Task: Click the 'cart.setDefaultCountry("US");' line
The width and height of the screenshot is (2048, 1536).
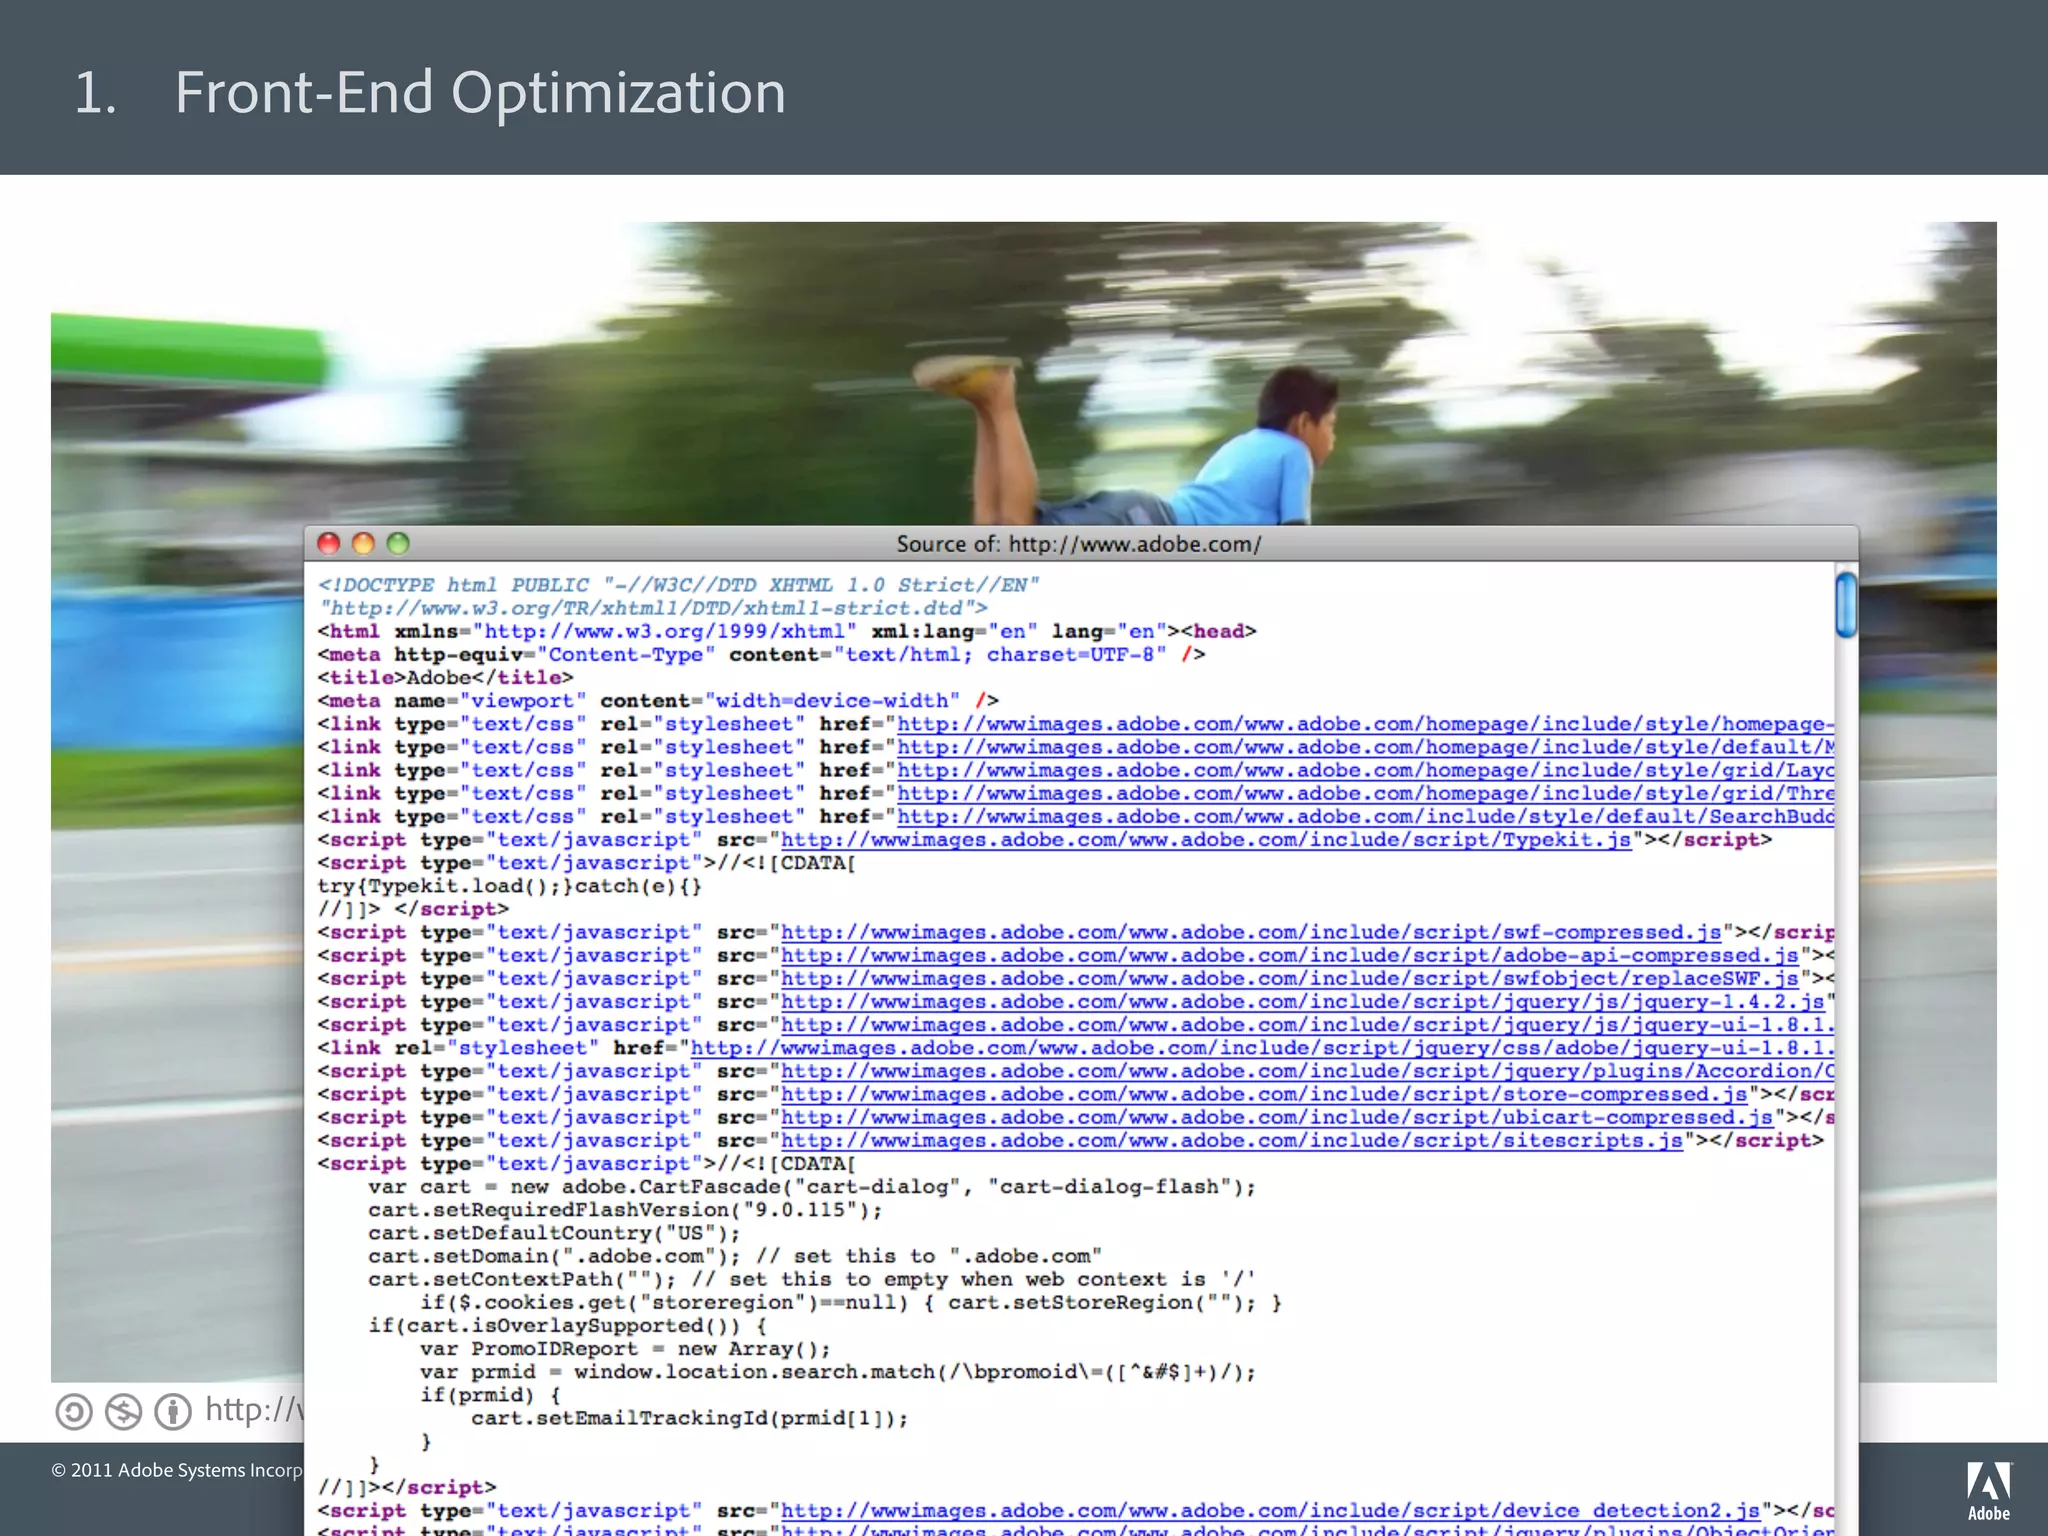Action: coord(554,1233)
